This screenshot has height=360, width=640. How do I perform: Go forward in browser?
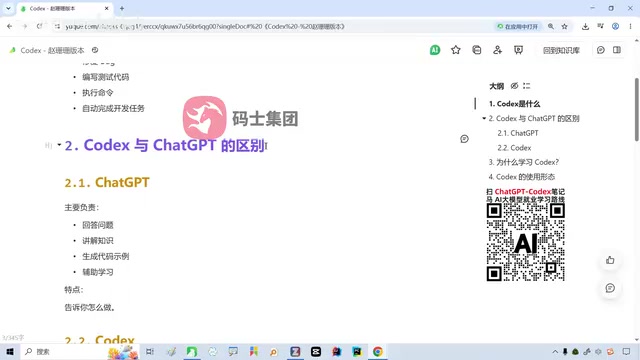point(24,26)
